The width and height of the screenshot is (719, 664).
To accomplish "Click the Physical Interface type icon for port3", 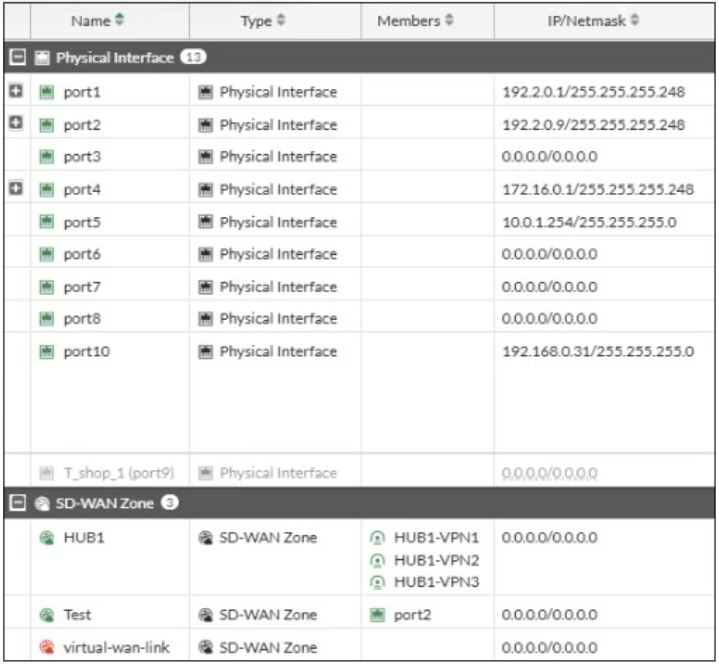I will pos(206,157).
